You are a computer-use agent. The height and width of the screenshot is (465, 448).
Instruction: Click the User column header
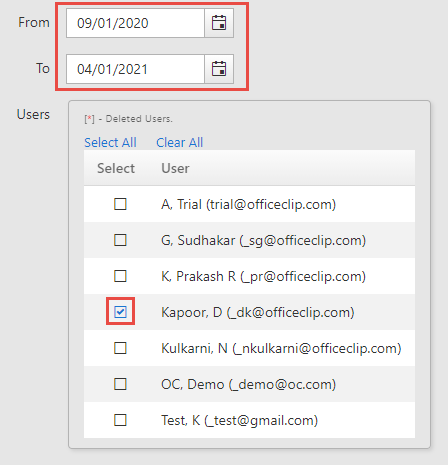tap(175, 168)
